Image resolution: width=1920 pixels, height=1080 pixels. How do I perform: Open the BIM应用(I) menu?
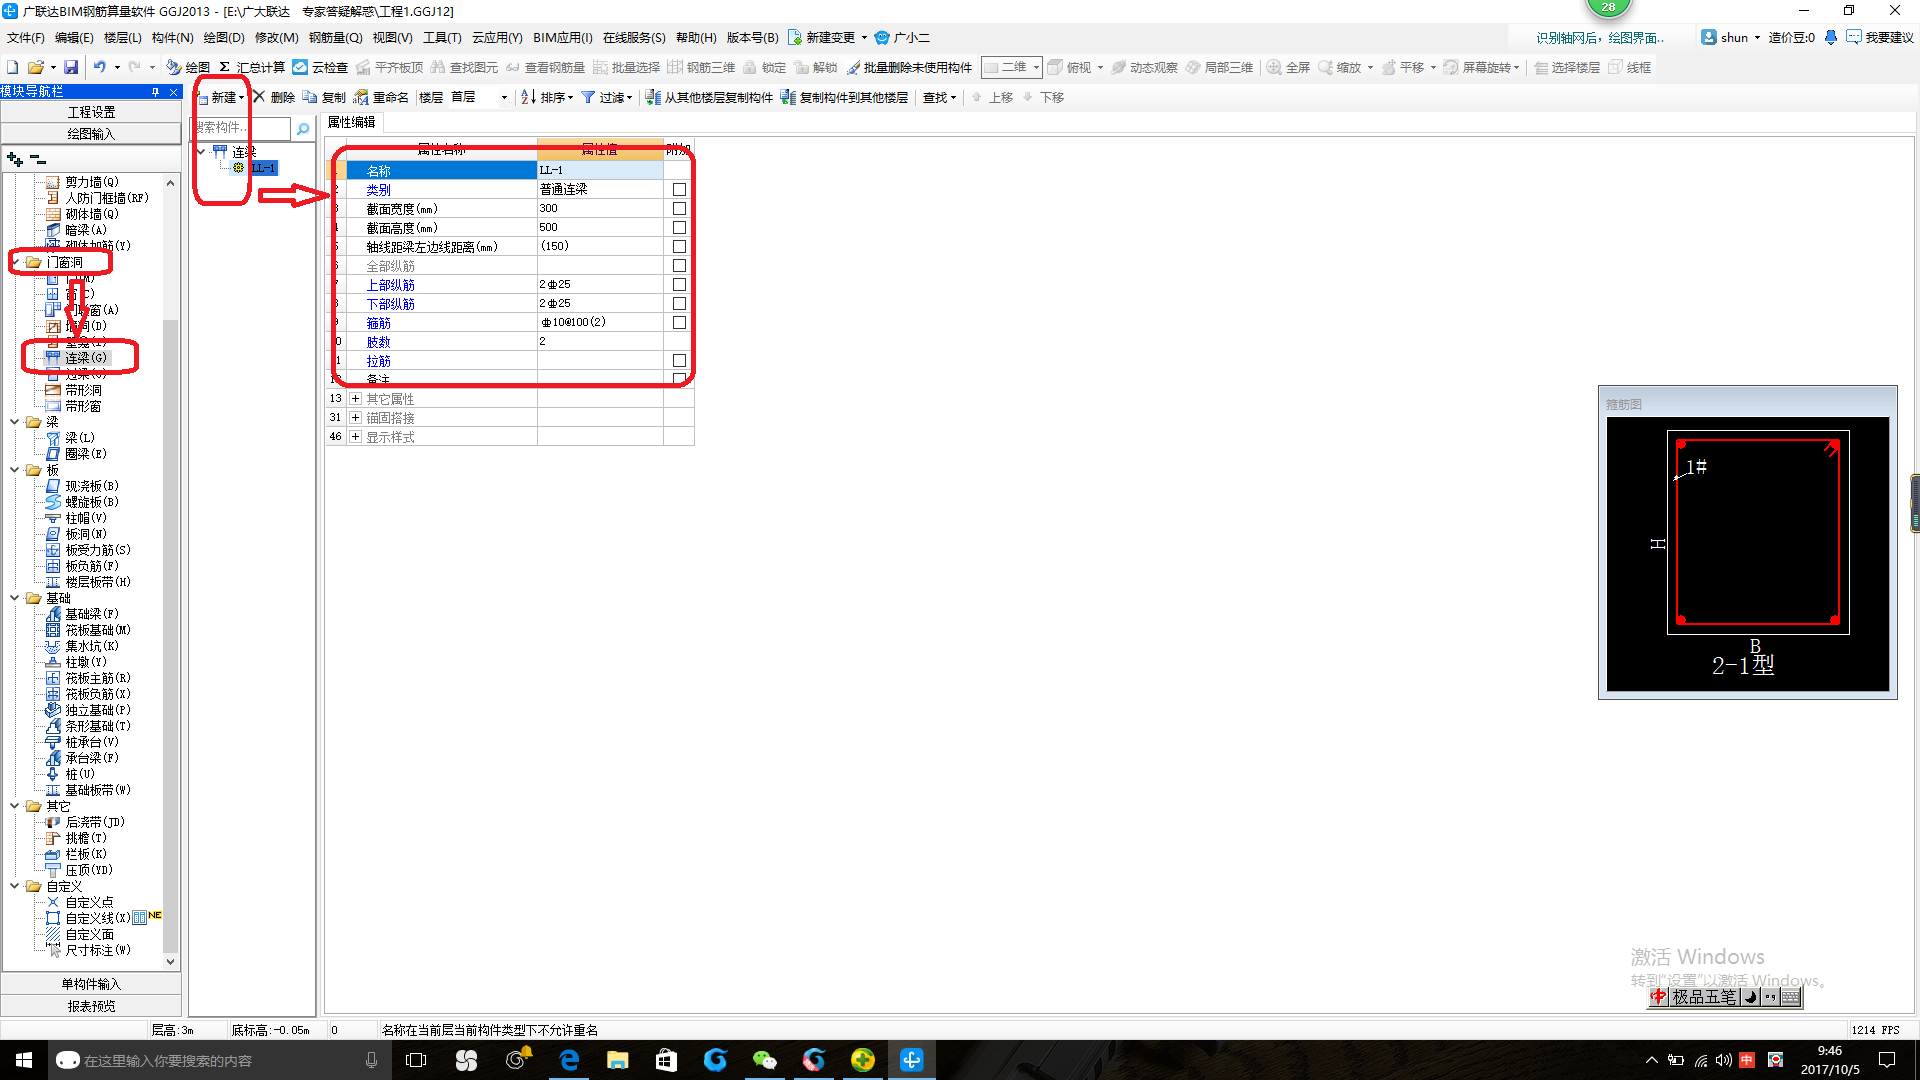(563, 37)
